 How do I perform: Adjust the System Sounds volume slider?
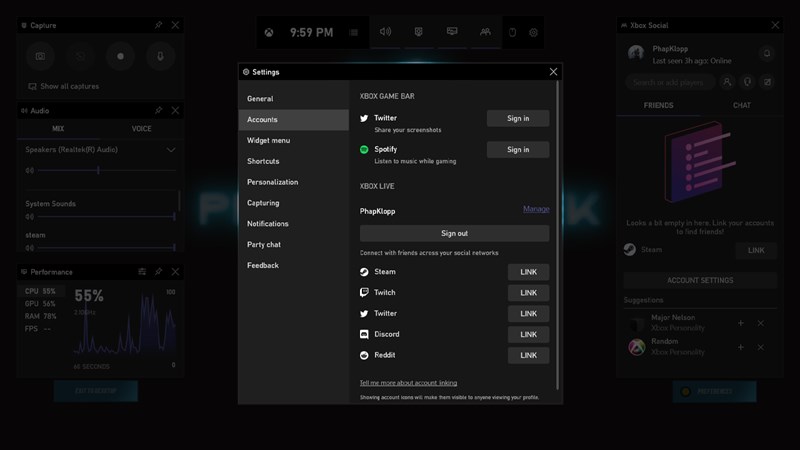click(x=107, y=217)
